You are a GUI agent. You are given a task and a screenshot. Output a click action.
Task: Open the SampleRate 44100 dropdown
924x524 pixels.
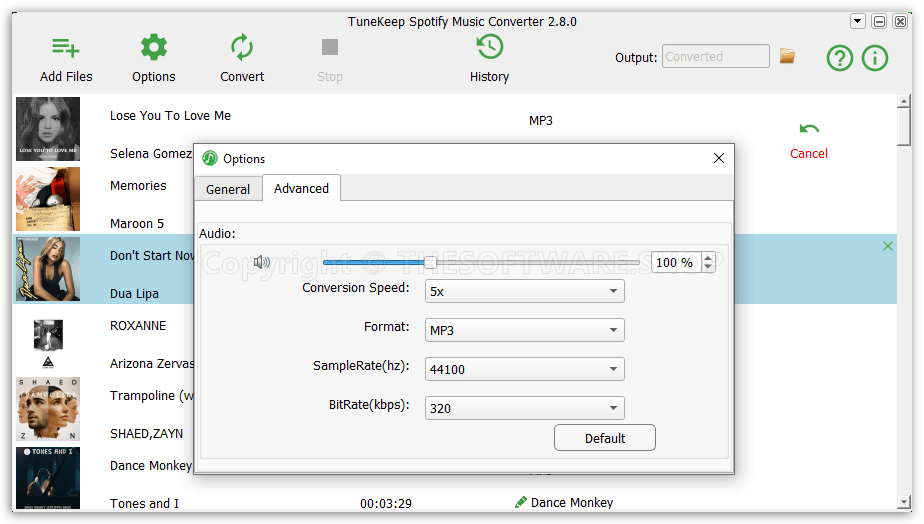[x=524, y=369]
